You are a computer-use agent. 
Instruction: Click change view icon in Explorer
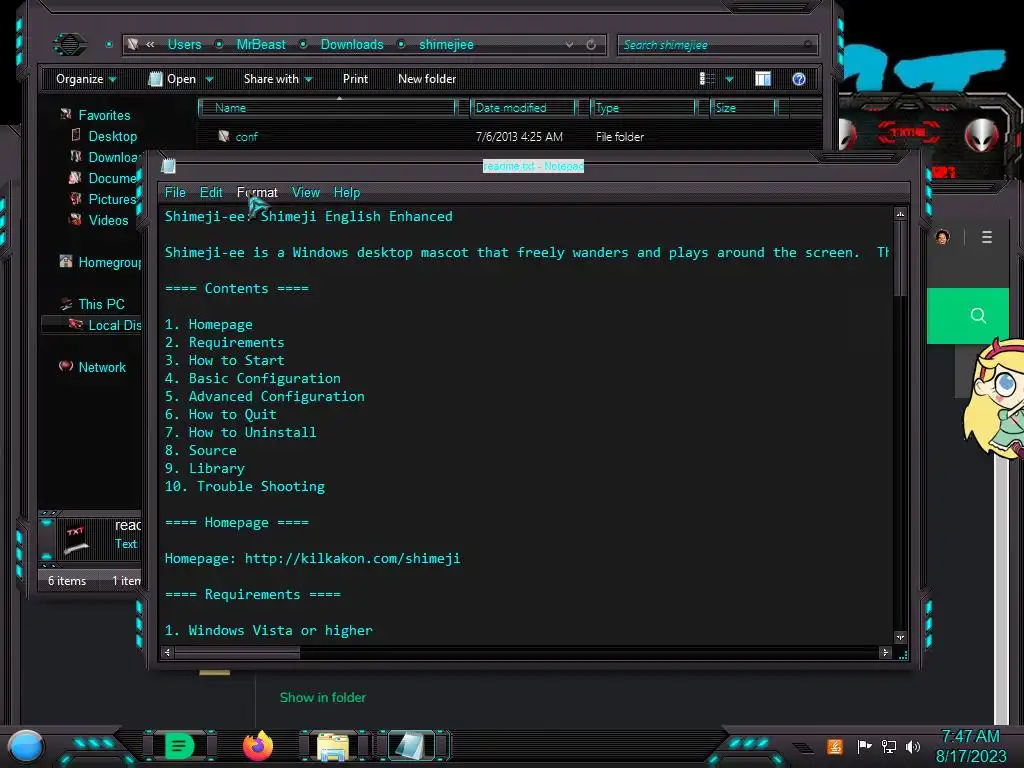(707, 79)
